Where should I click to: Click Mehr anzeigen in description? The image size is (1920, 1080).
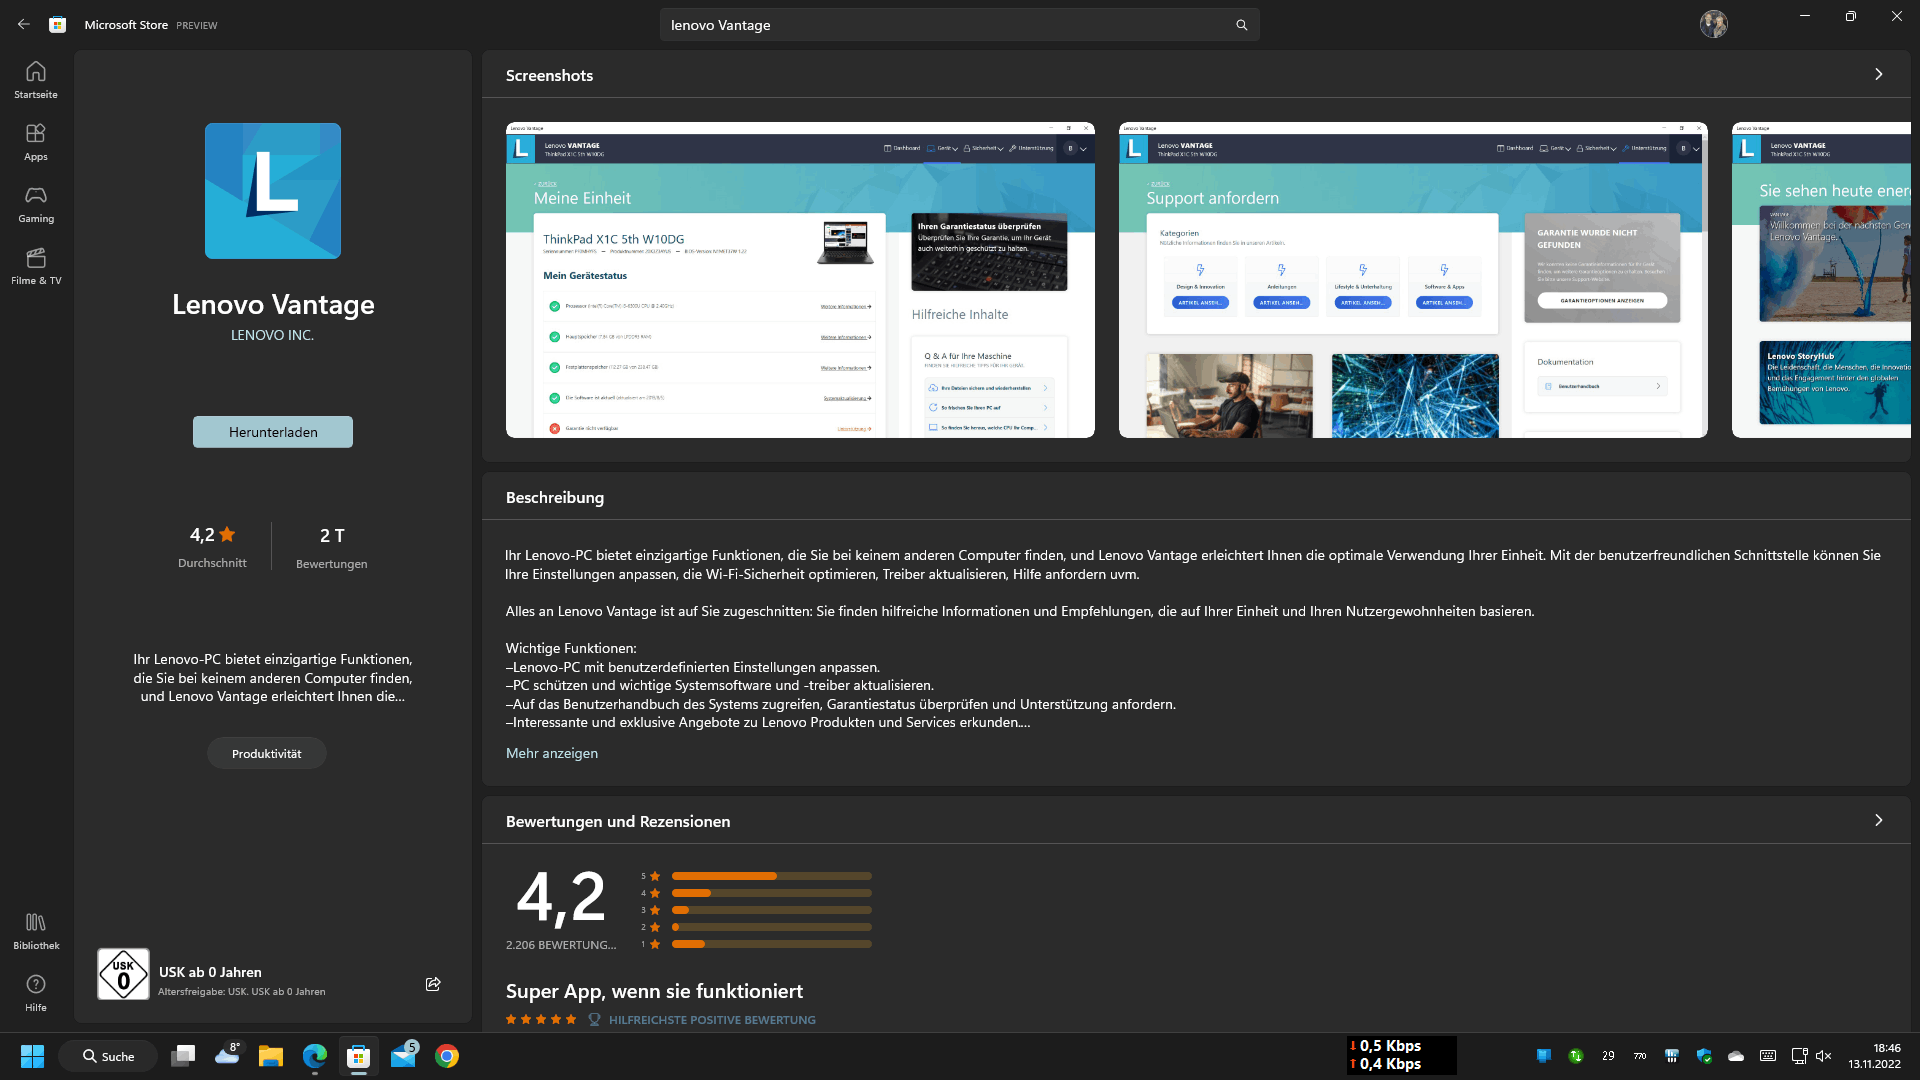[x=552, y=753]
